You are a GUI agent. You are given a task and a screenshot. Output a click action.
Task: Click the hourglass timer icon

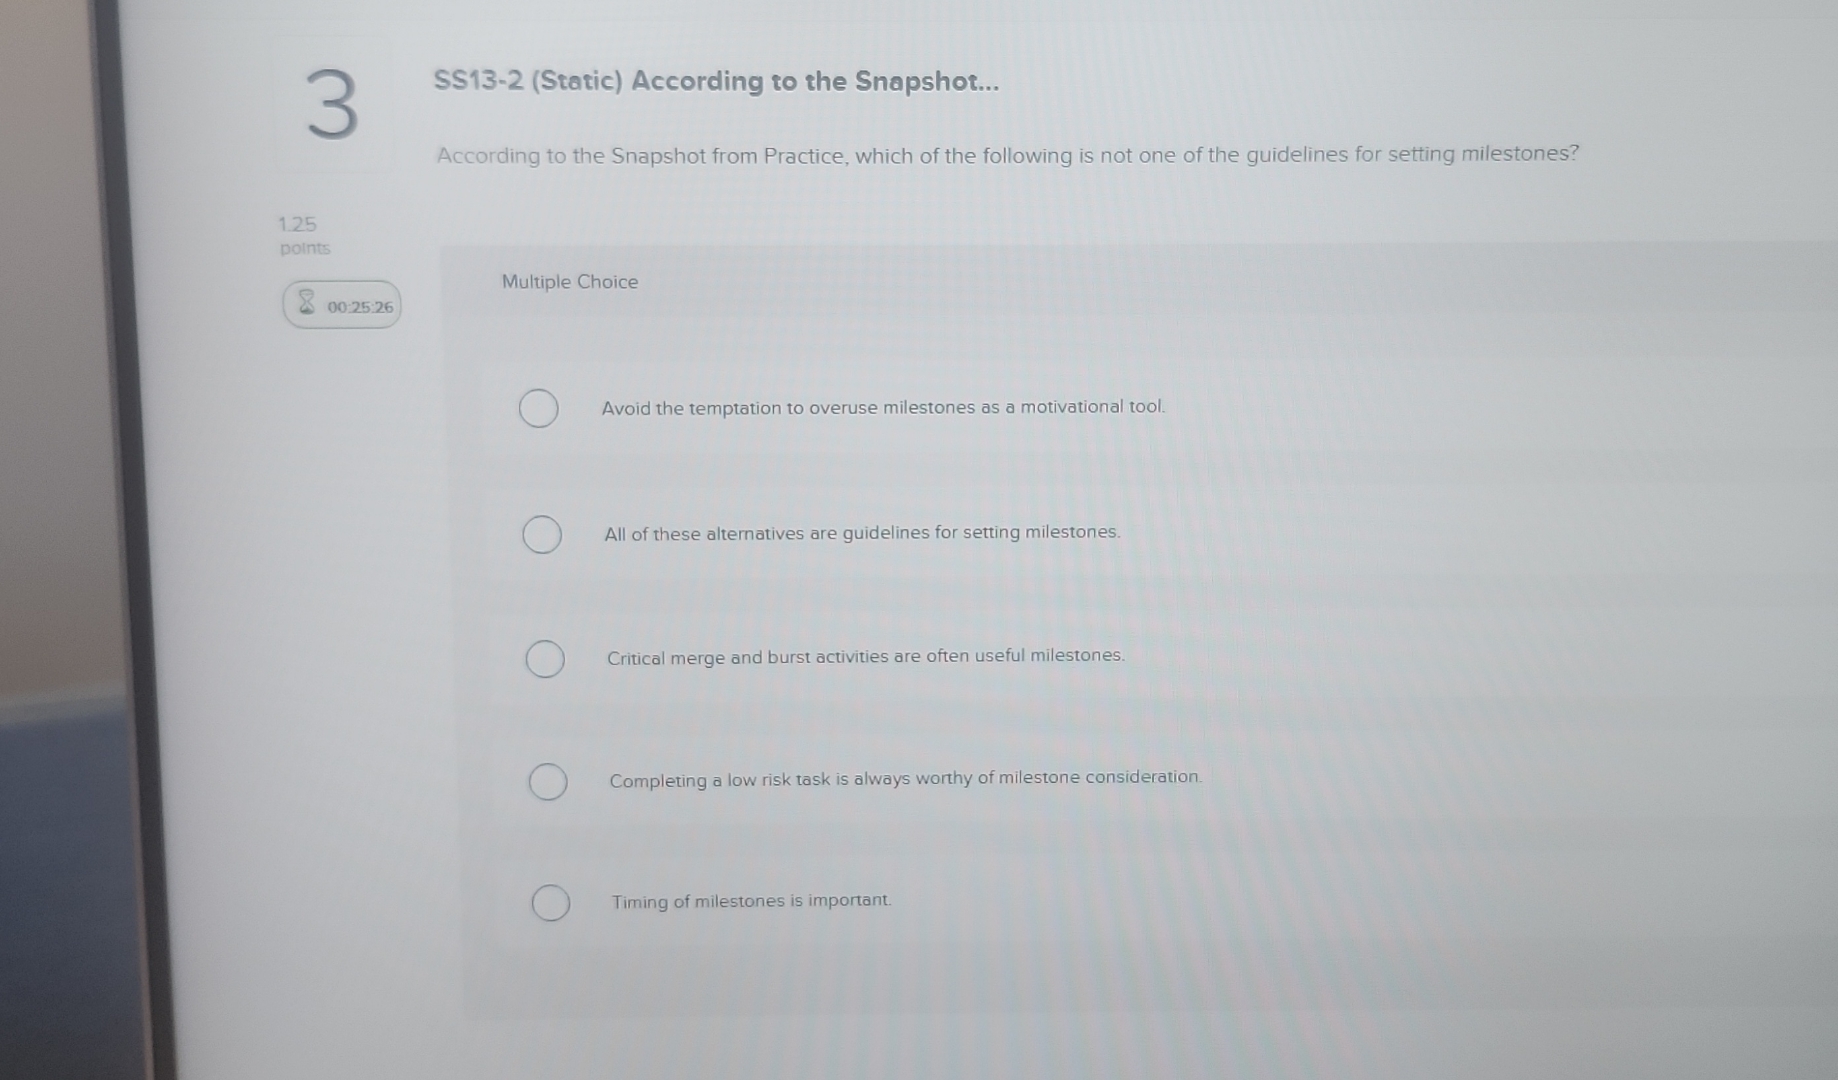[307, 302]
